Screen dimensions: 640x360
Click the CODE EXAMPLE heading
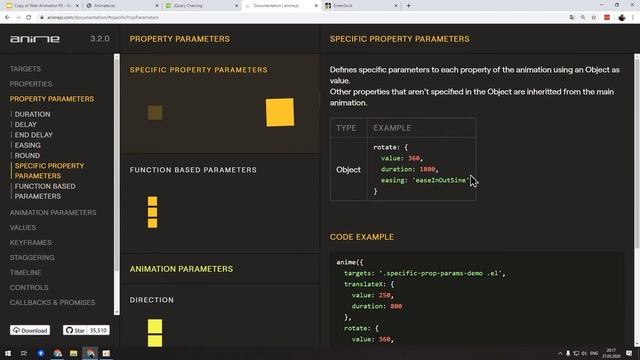[362, 237]
